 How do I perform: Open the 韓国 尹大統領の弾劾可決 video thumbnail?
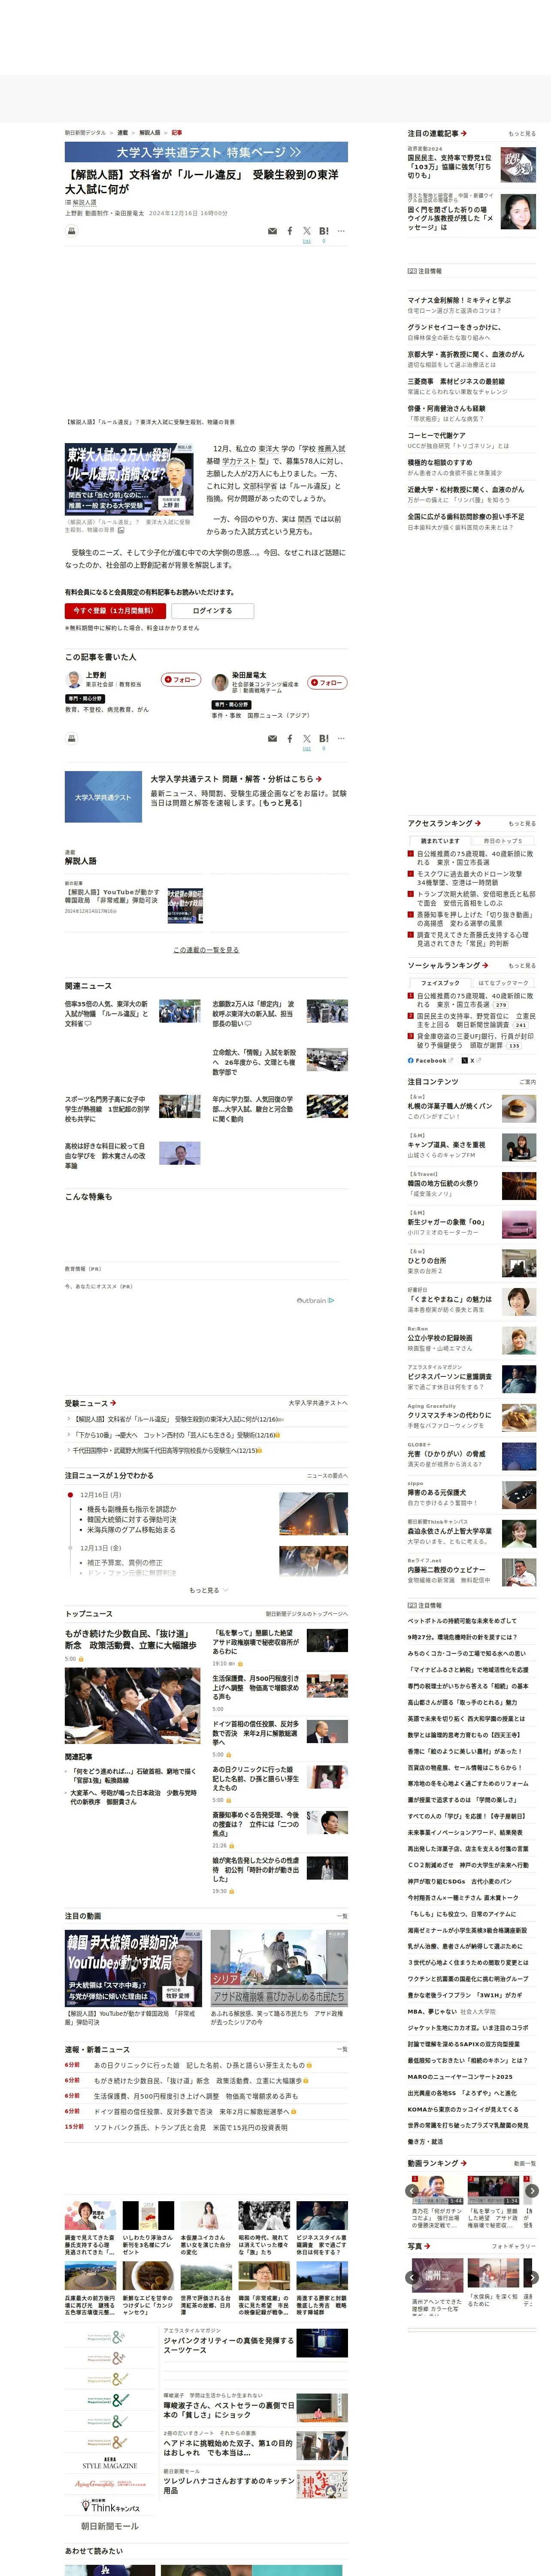[133, 1969]
